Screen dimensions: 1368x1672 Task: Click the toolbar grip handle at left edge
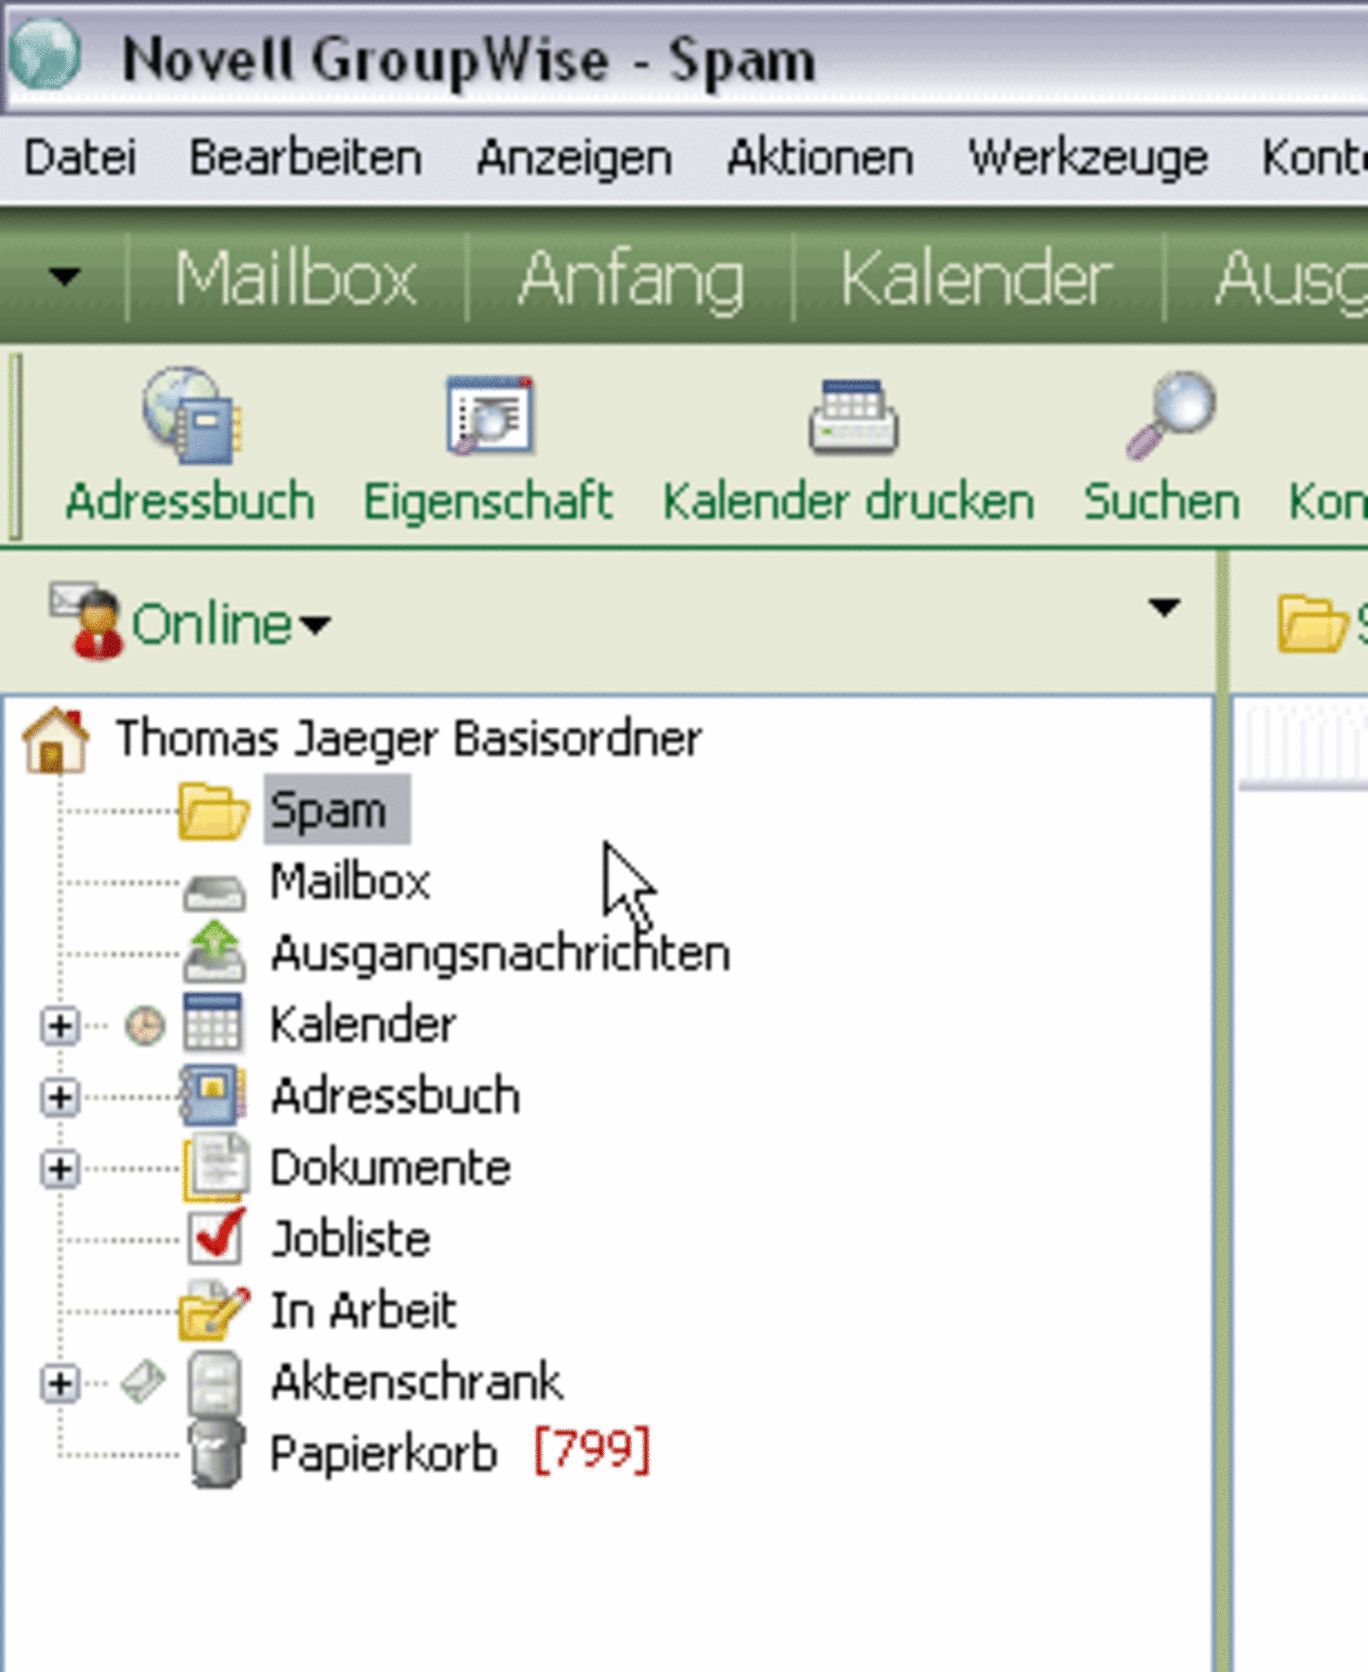click(14, 446)
